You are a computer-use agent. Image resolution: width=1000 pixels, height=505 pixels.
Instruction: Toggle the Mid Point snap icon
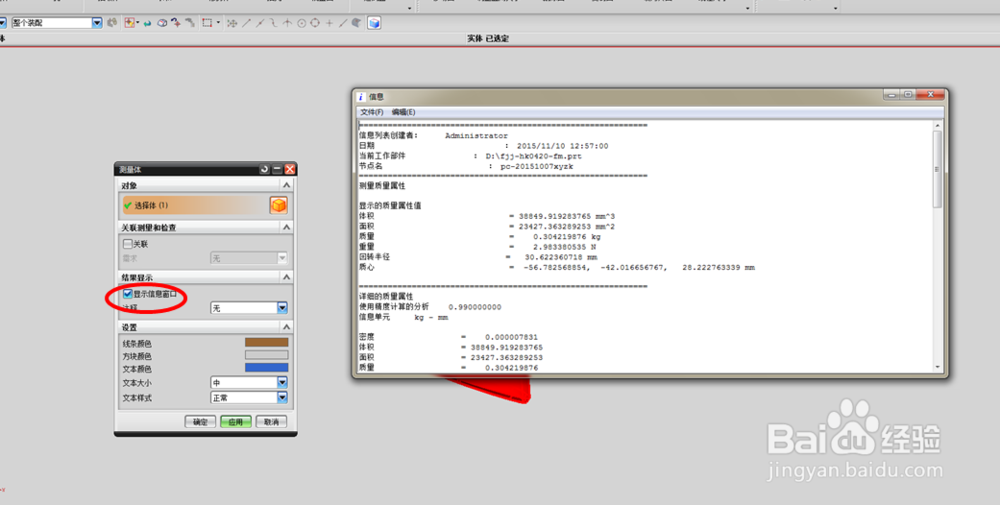coord(260,23)
